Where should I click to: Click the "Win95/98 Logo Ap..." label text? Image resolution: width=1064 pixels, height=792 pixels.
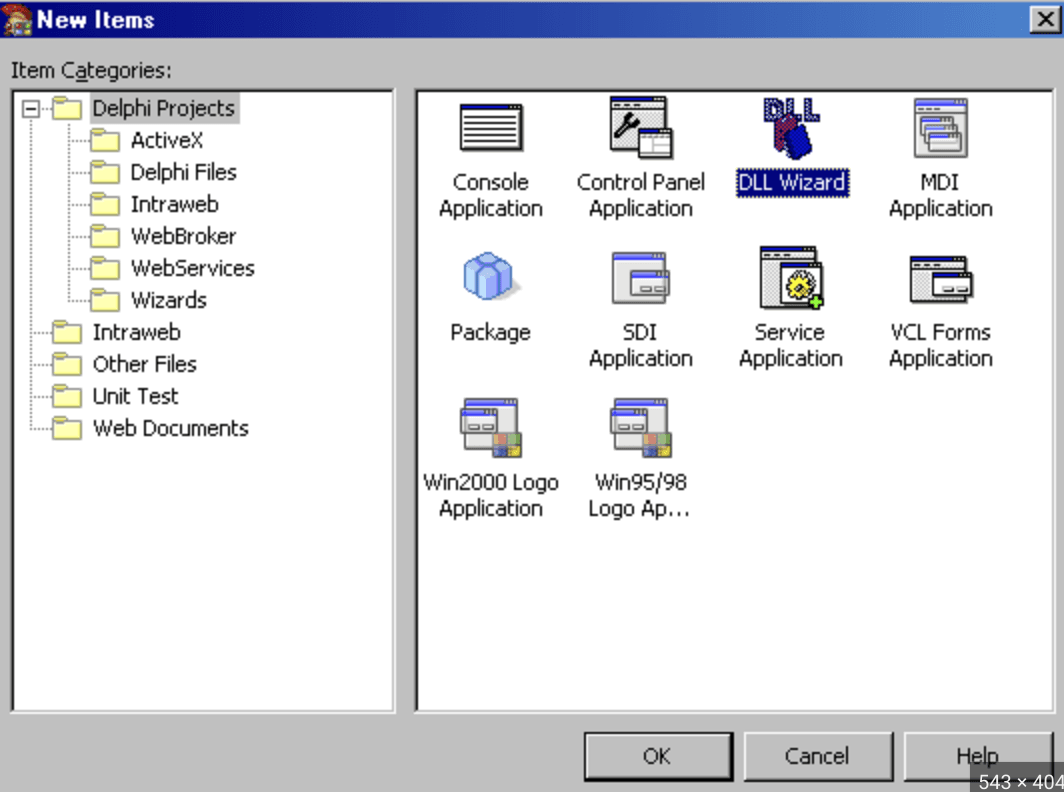tap(639, 495)
